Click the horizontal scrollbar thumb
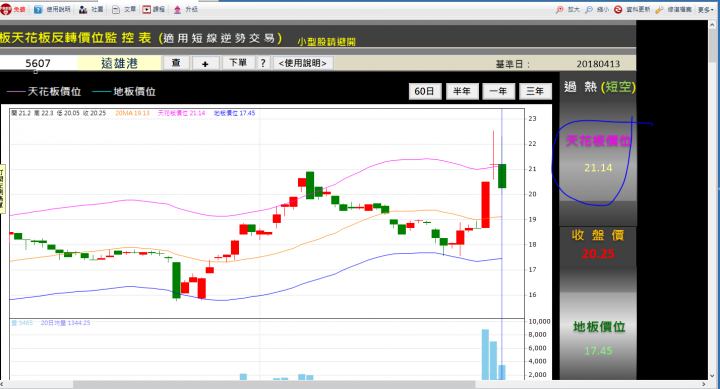The image size is (720, 389). coord(274,384)
